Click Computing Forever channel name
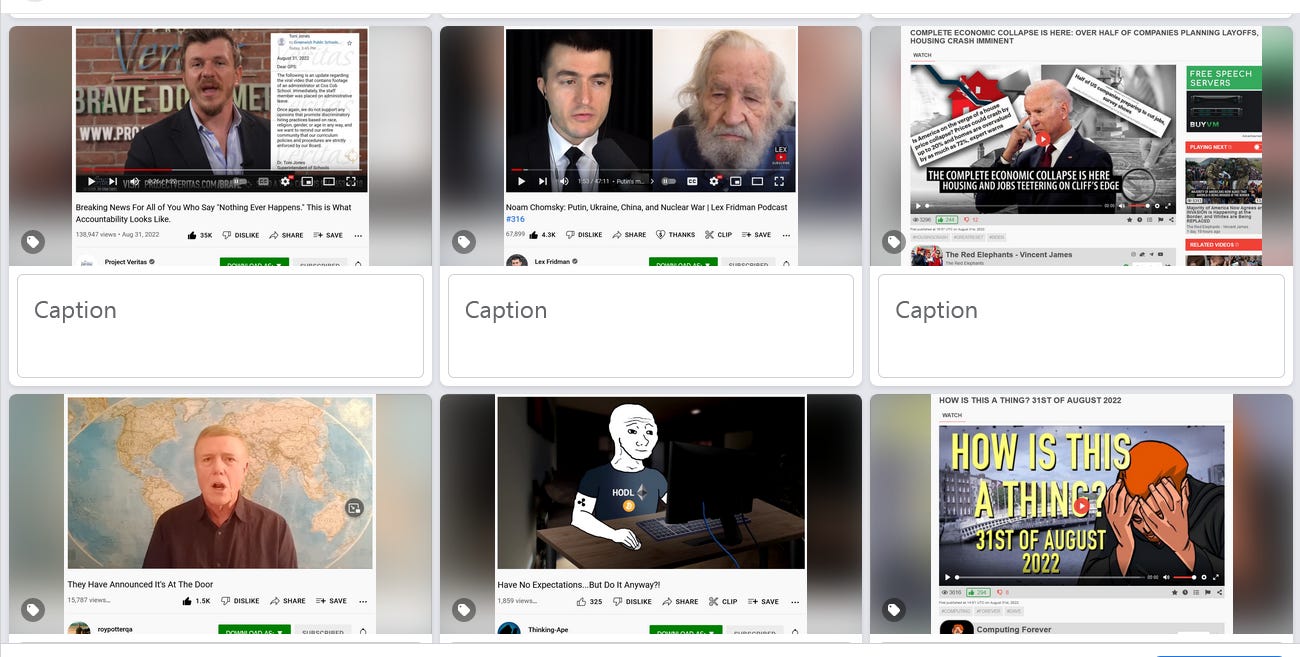The image size is (1300, 657). [x=1014, y=630]
